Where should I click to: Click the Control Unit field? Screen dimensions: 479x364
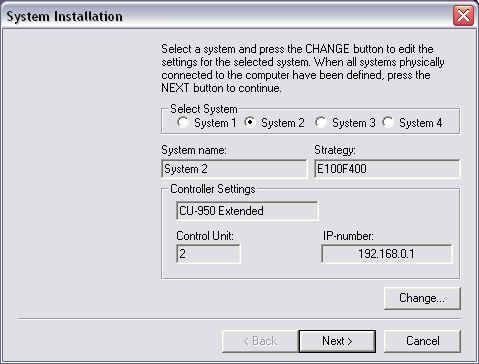pos(208,254)
